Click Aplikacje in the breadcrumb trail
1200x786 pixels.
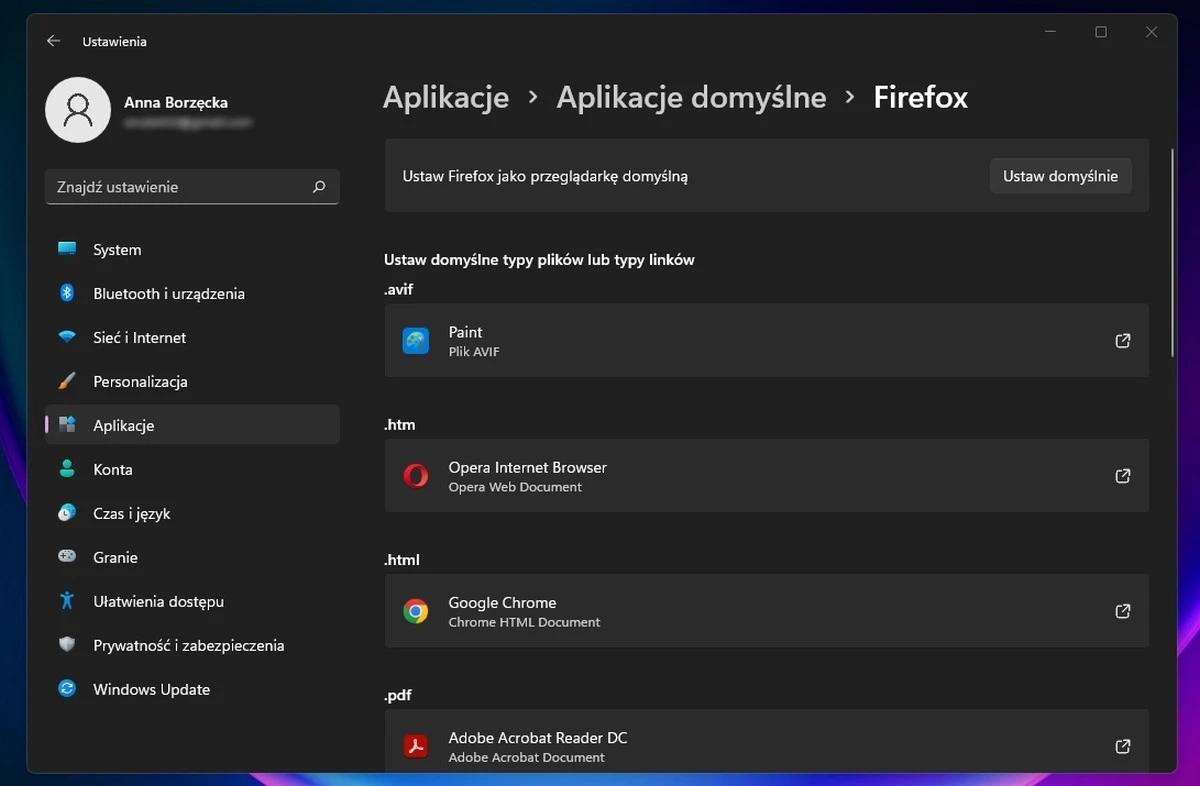[446, 97]
